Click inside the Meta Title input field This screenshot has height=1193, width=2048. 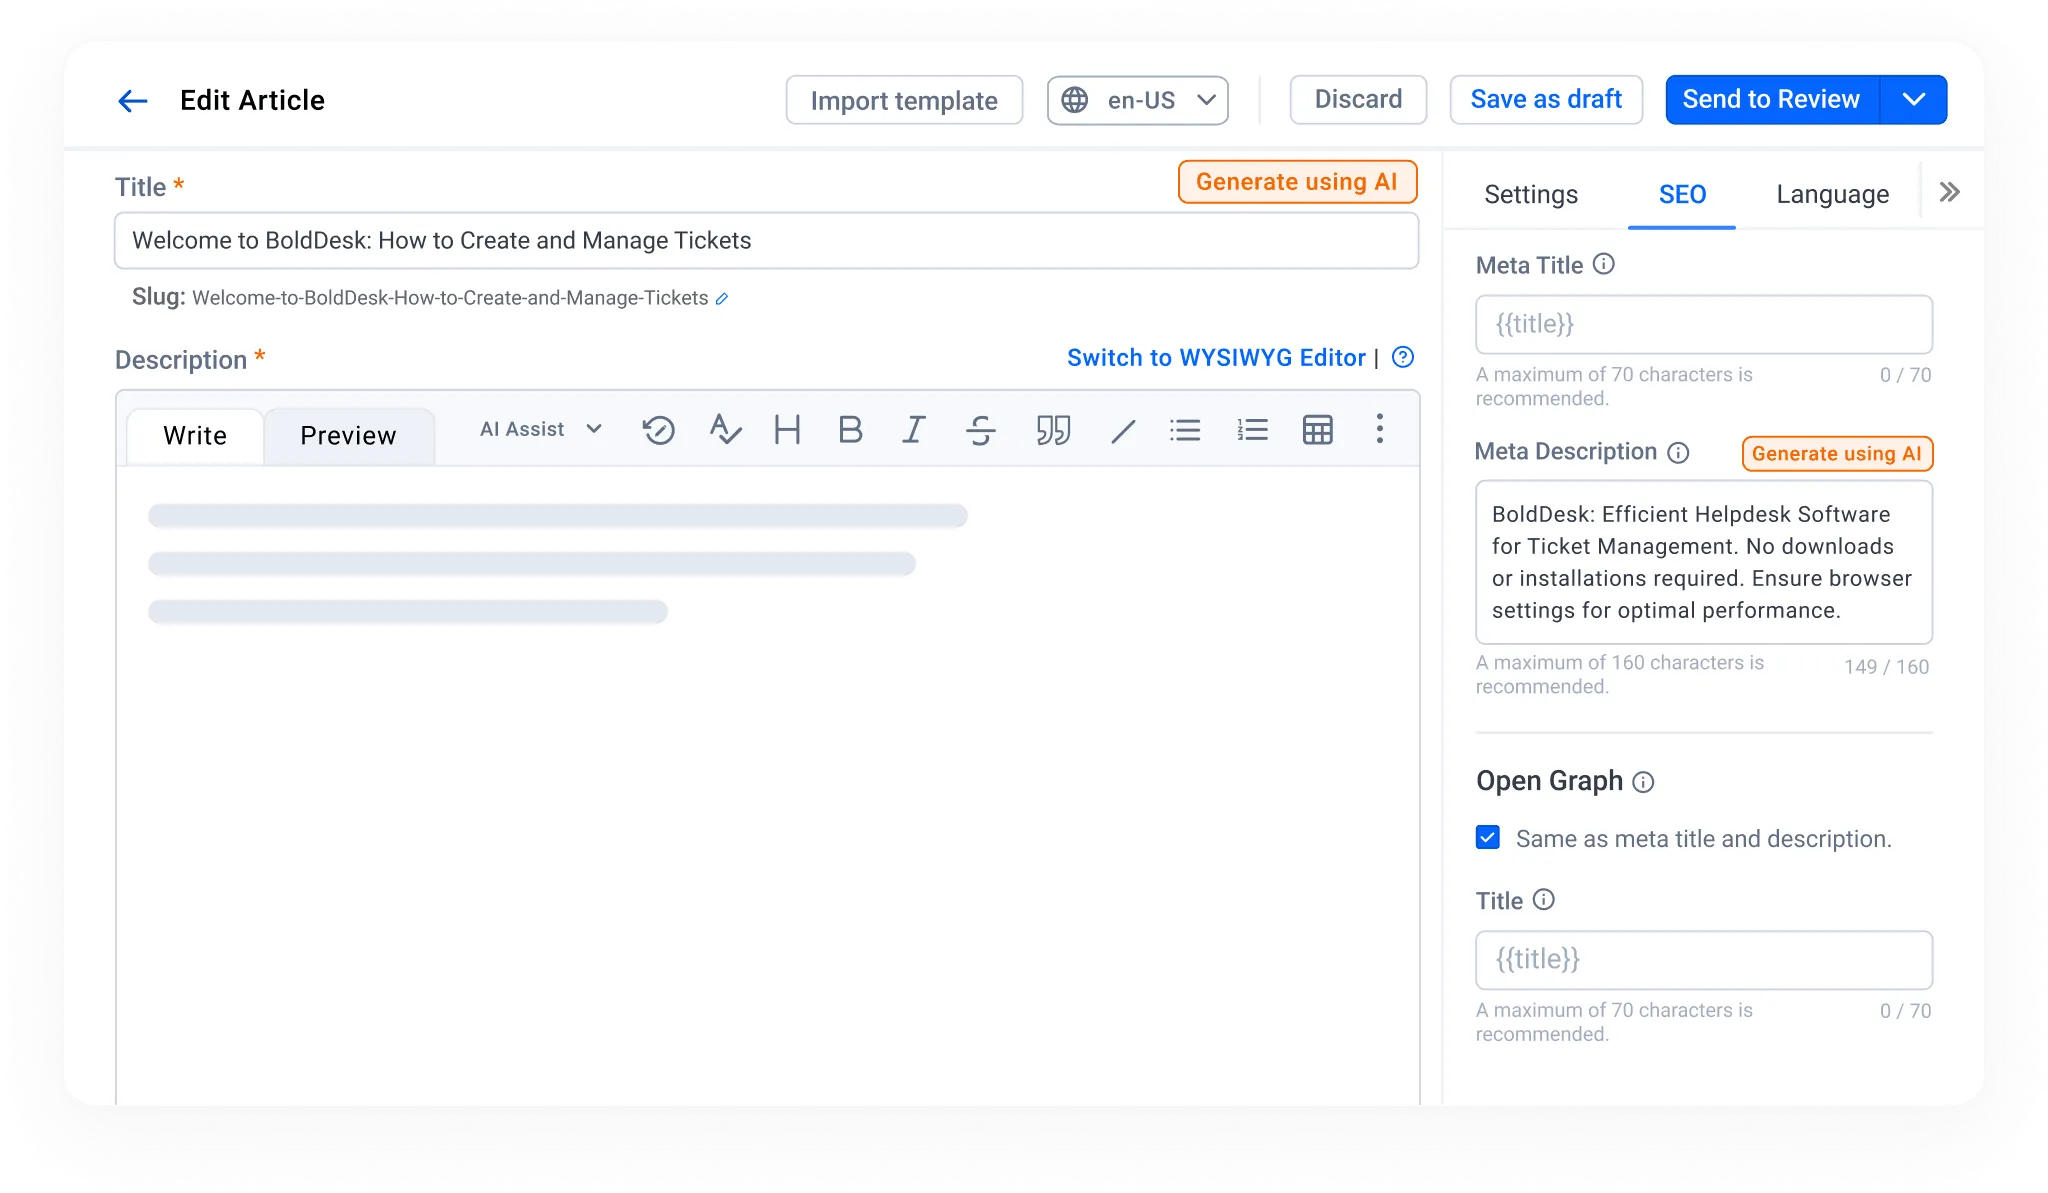click(x=1703, y=324)
